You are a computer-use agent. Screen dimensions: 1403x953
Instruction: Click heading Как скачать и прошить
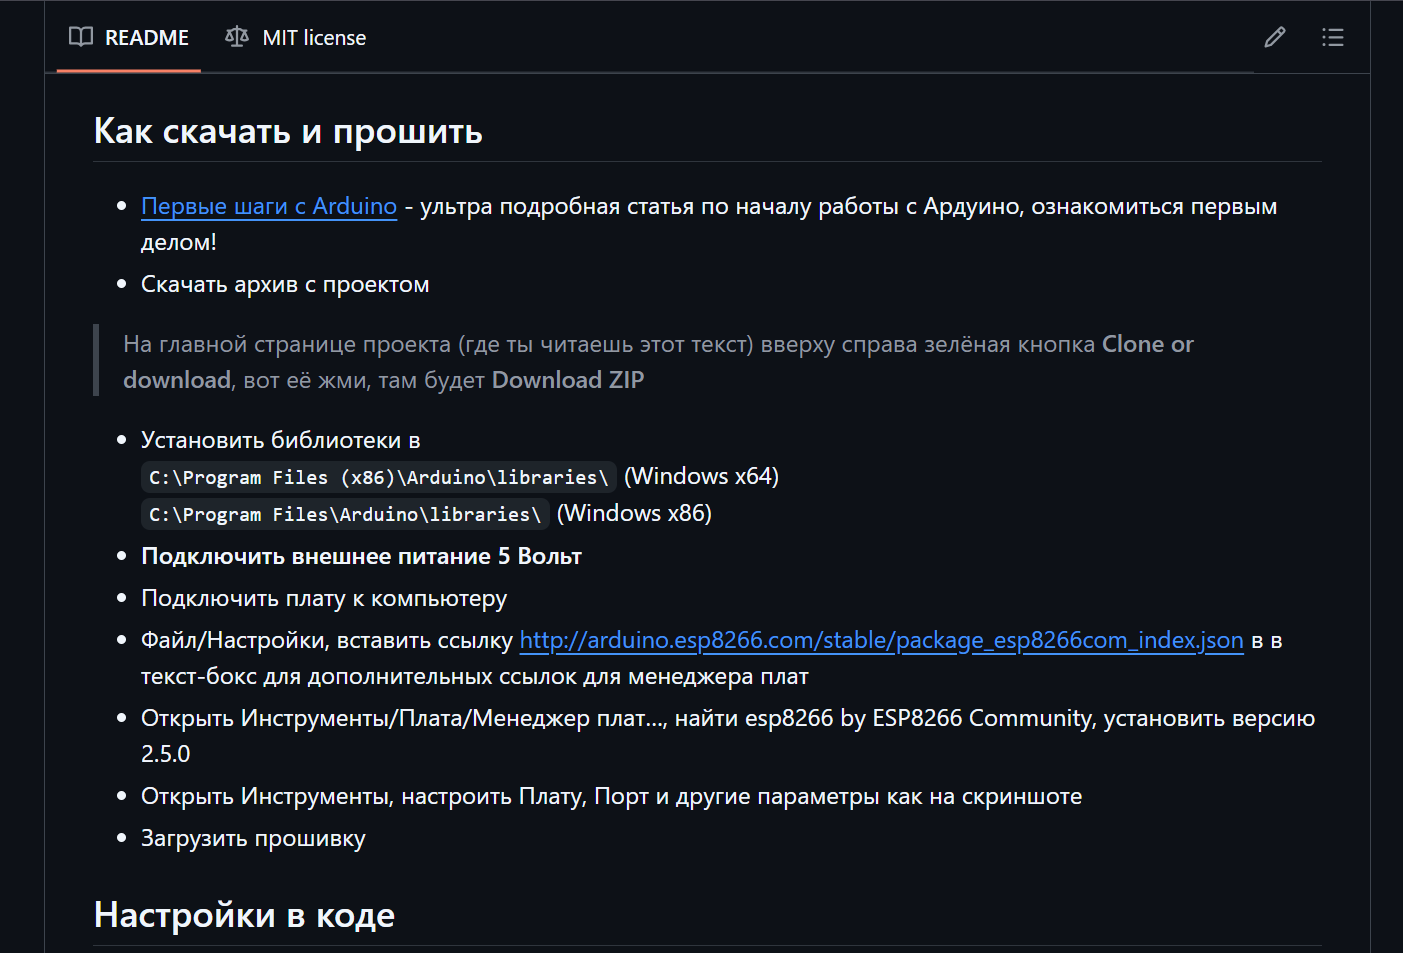click(x=288, y=131)
